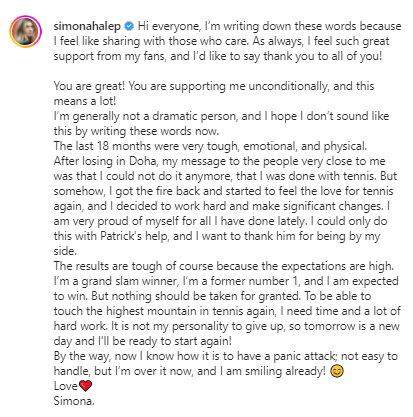Click the "Simona." signature text
Viewport: 413px width, 417px height.
[x=74, y=400]
